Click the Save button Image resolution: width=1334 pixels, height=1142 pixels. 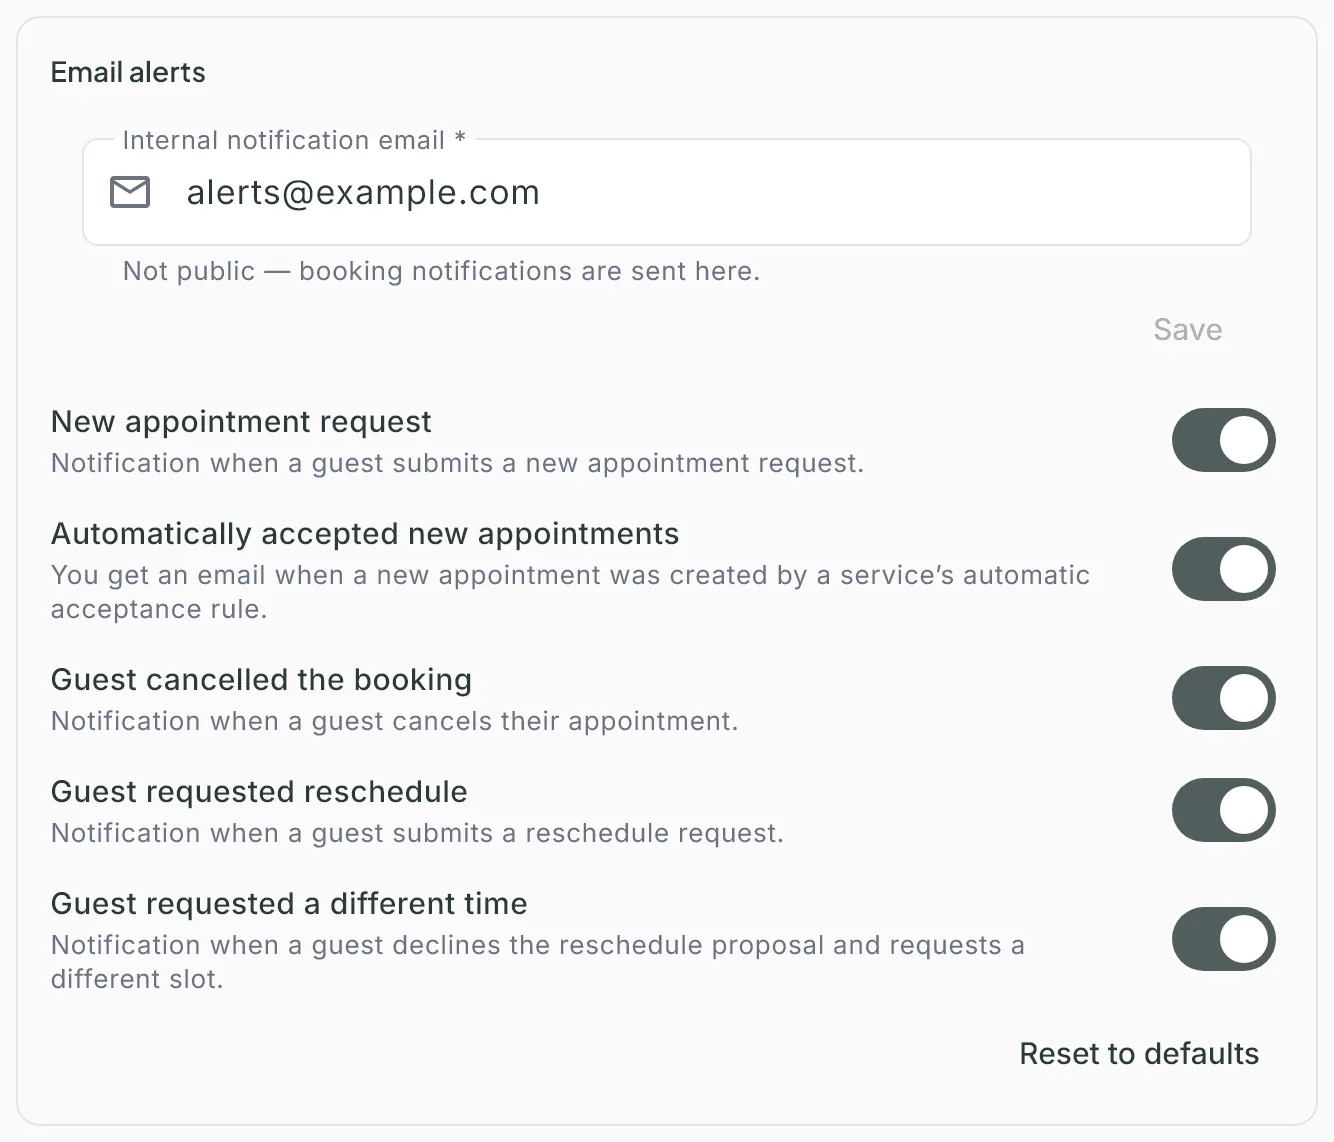pyautogui.click(x=1187, y=330)
